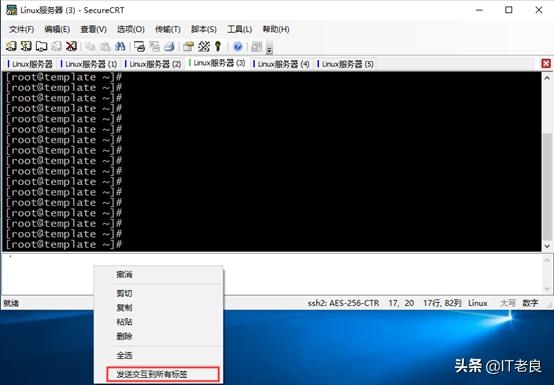This screenshot has width=554, height=385.
Task: Click the printer icon in toolbar
Action: pyautogui.click(x=169, y=46)
